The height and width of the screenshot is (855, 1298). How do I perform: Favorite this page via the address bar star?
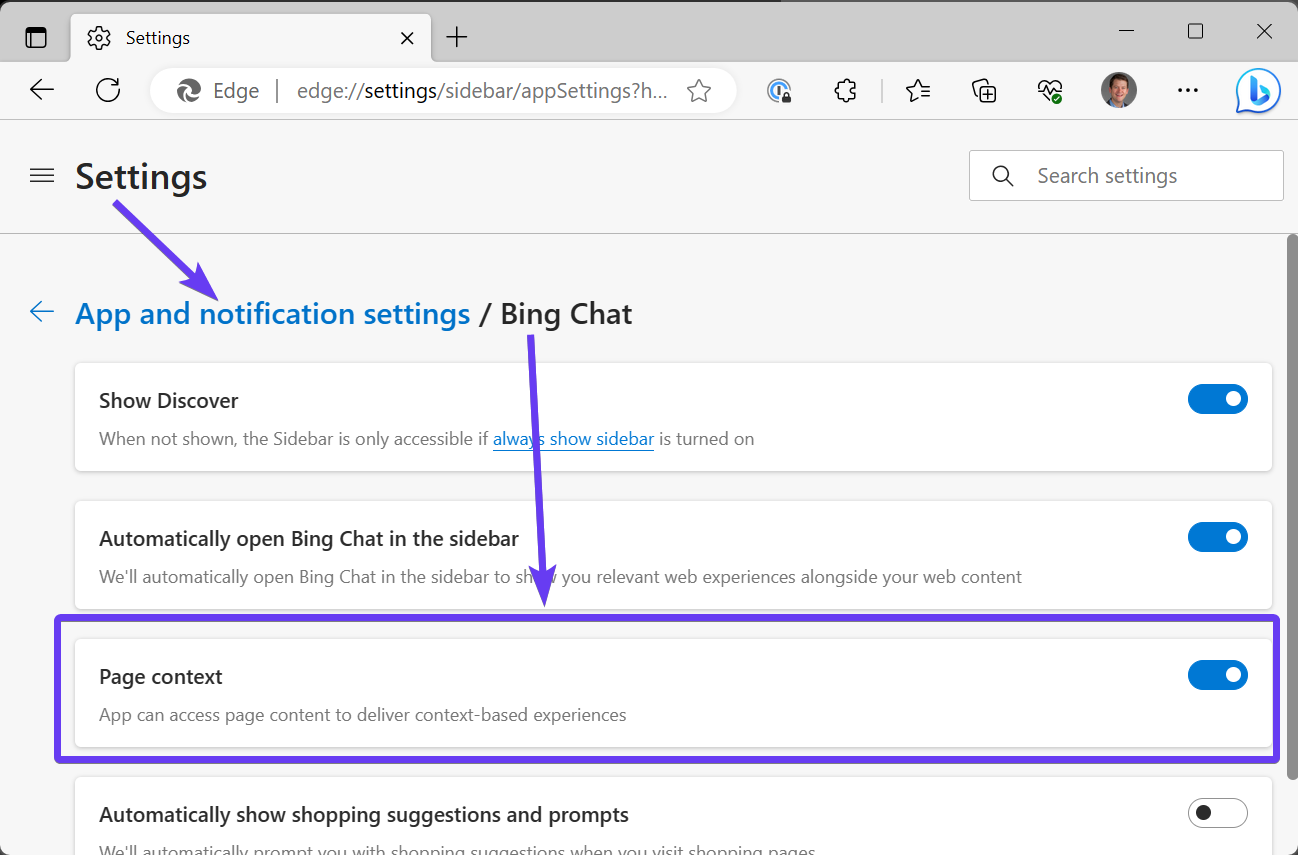point(699,90)
